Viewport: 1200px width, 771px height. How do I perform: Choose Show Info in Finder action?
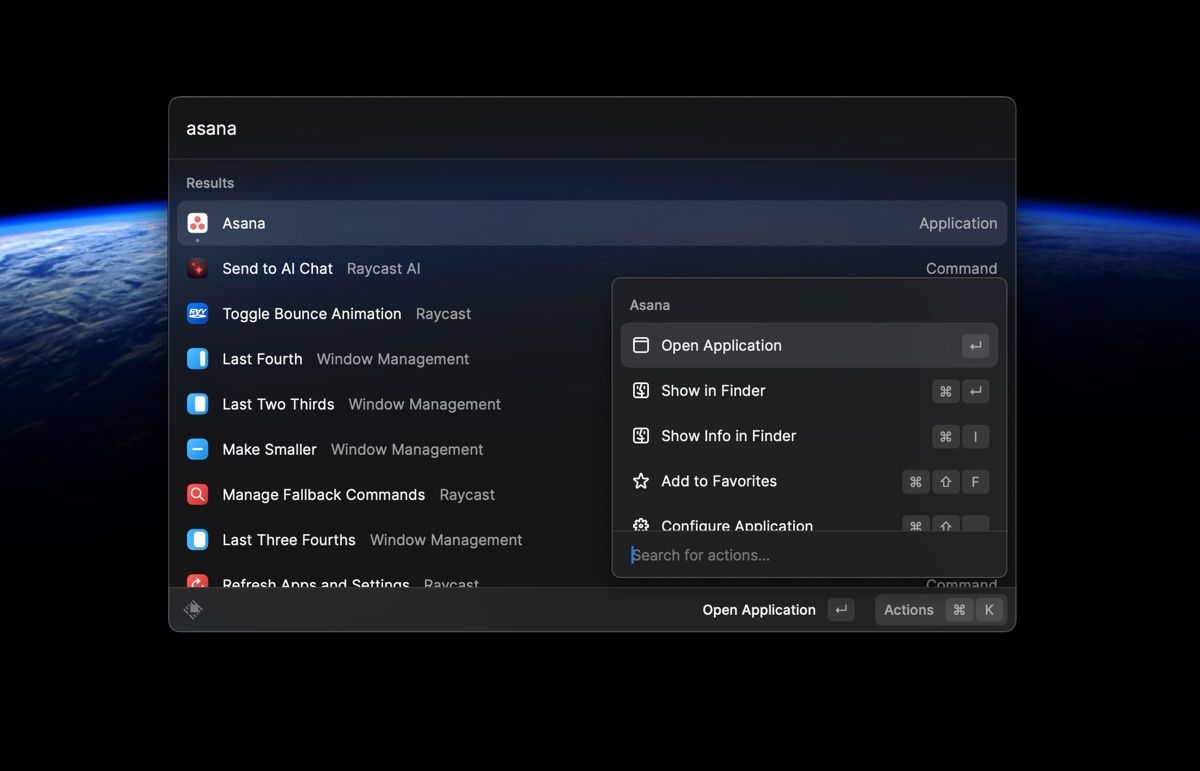(x=728, y=436)
